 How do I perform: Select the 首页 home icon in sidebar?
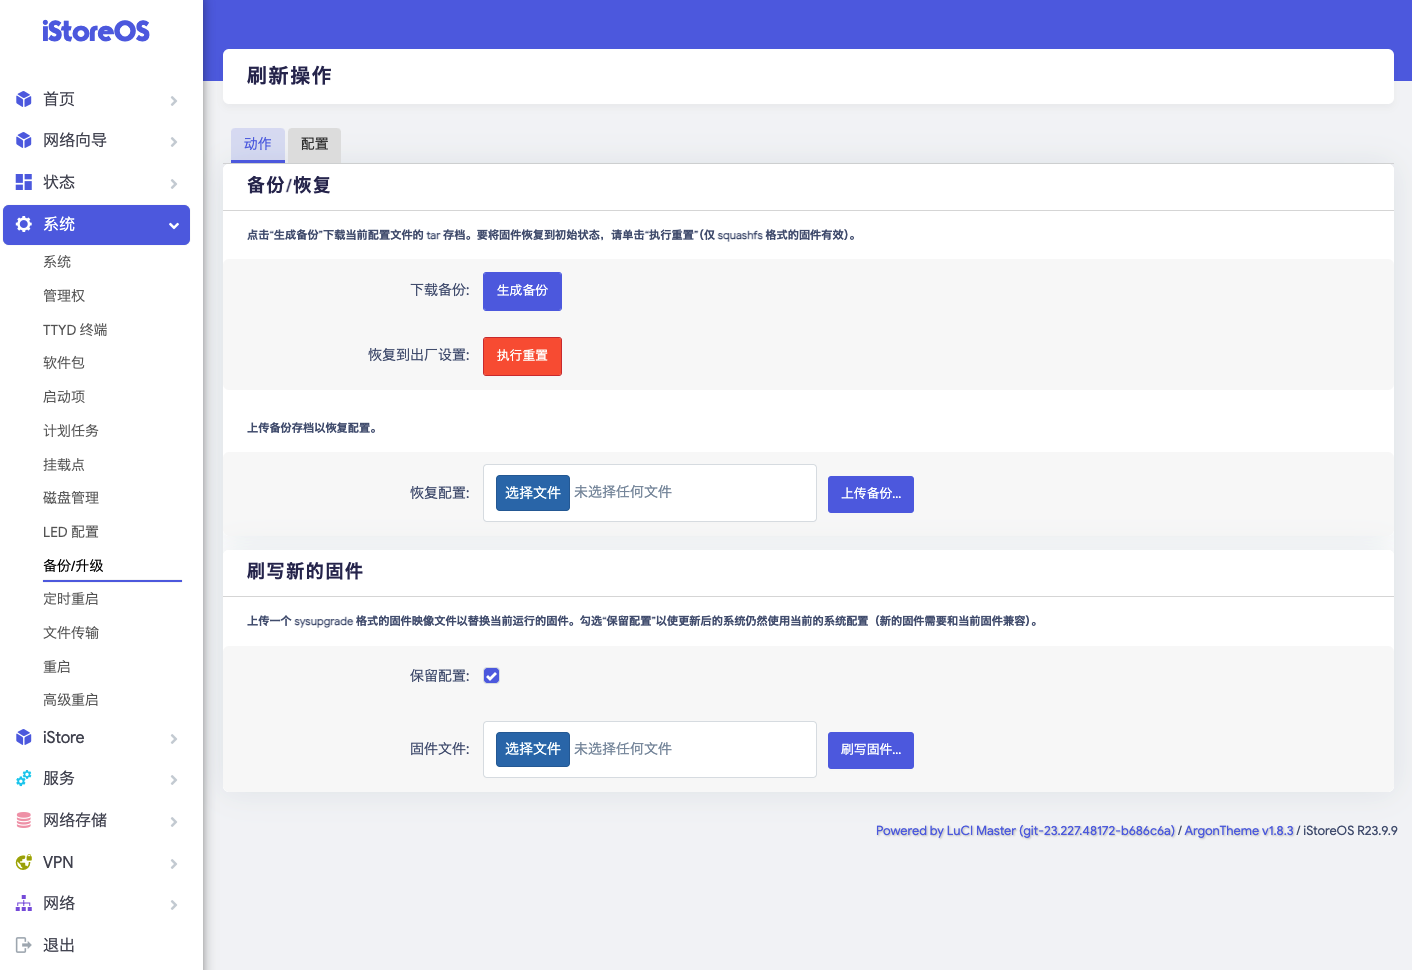pyautogui.click(x=23, y=99)
